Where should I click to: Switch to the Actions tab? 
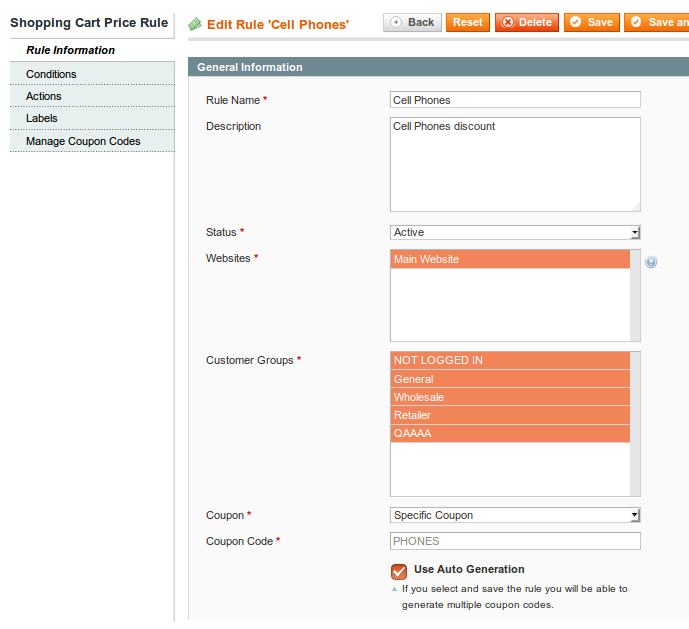[44, 96]
